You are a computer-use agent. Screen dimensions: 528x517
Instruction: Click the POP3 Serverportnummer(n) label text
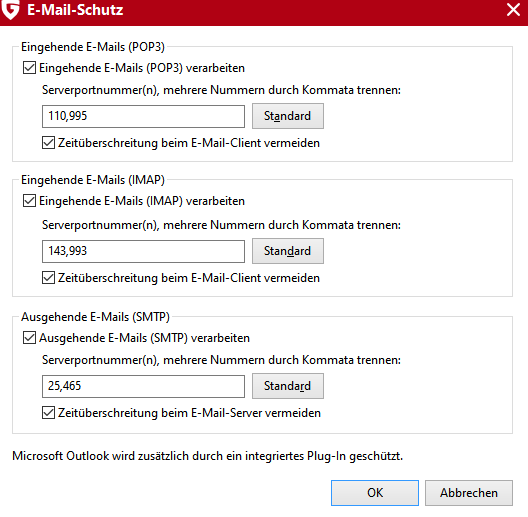coord(221,90)
